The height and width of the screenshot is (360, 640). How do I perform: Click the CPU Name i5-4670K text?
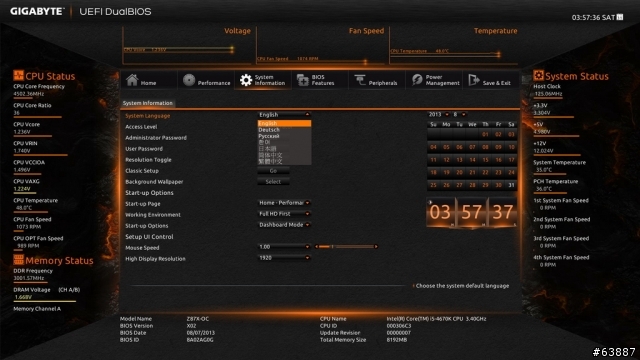436,319
